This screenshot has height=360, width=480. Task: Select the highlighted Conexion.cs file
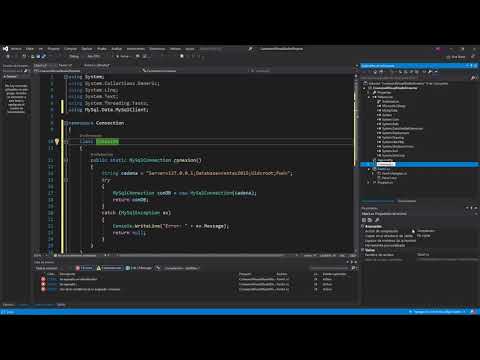(386, 164)
